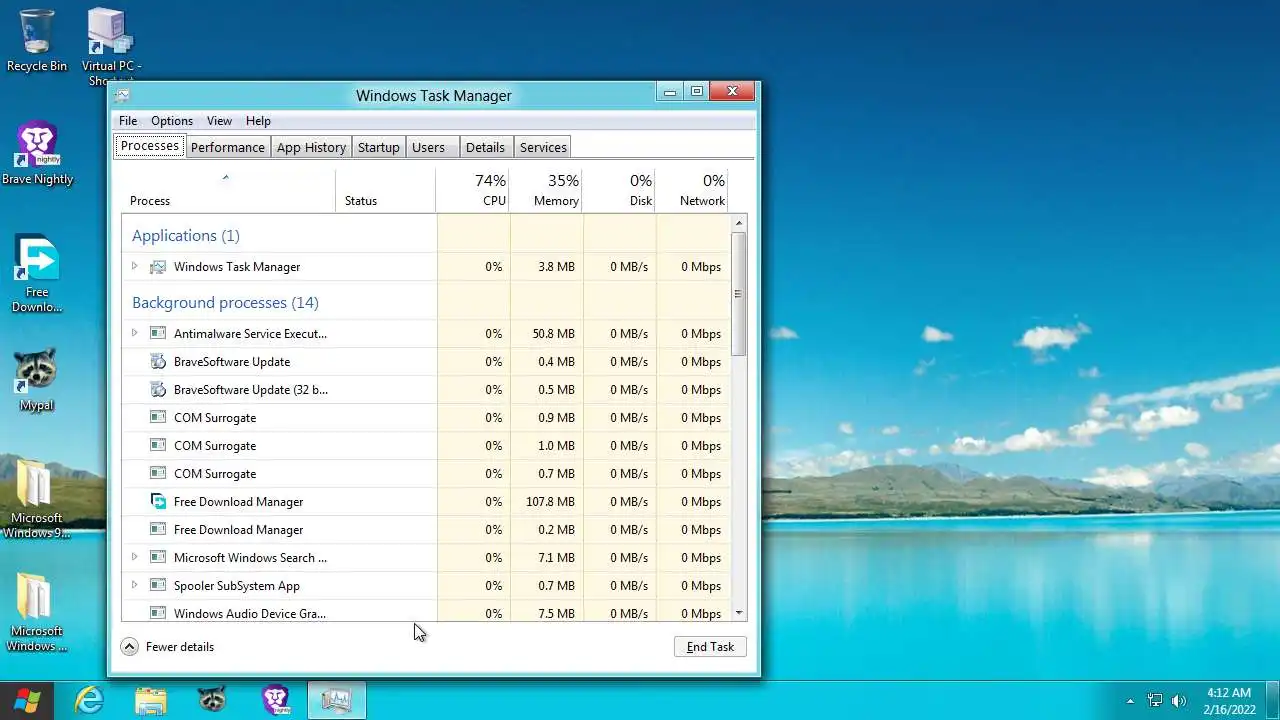The image size is (1280, 720).
Task: Sort by the Memory column header
Action: (546, 190)
